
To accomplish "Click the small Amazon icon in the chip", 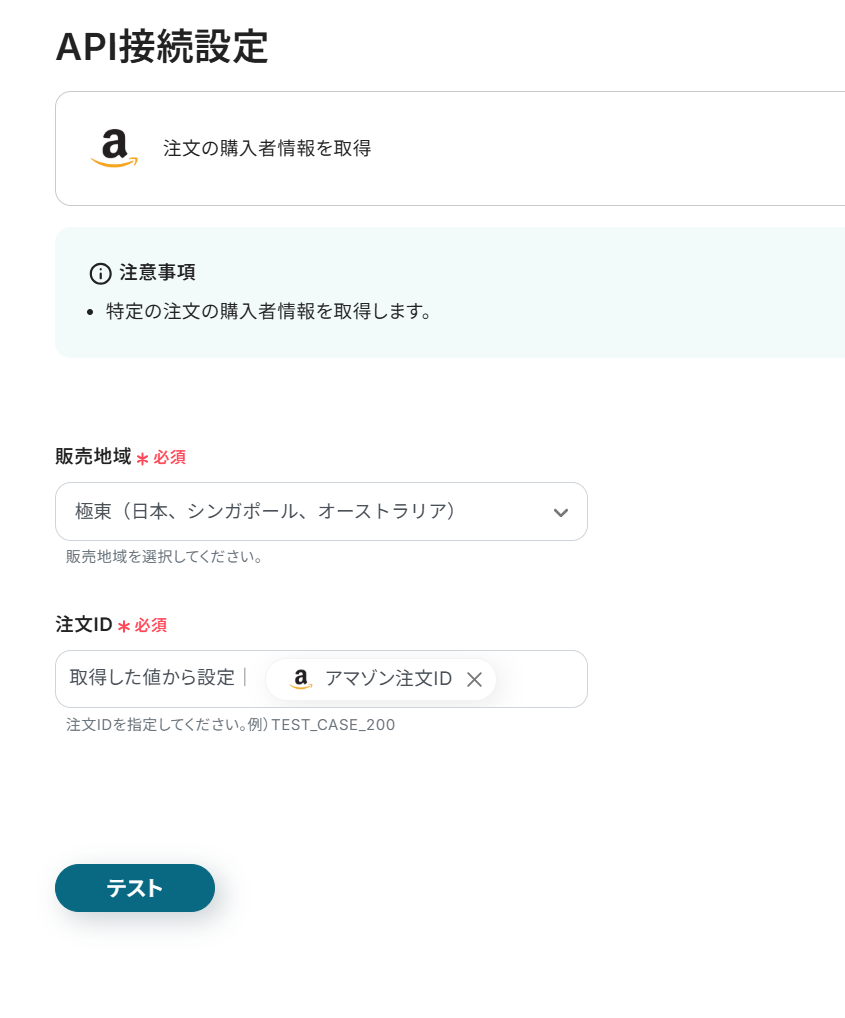I will (300, 679).
